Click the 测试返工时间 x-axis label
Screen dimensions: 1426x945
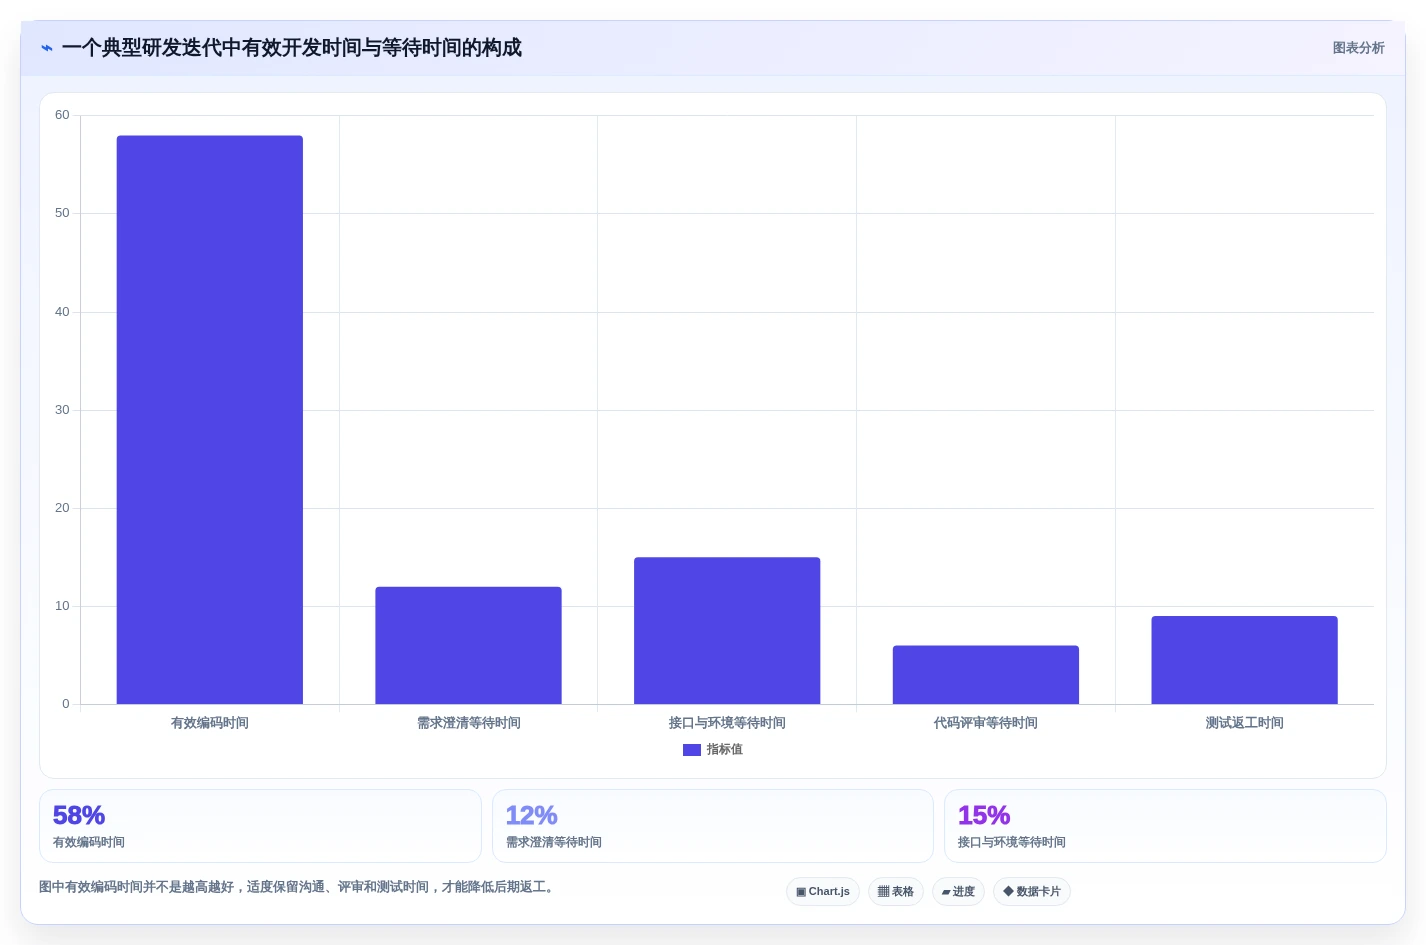[x=1245, y=723]
